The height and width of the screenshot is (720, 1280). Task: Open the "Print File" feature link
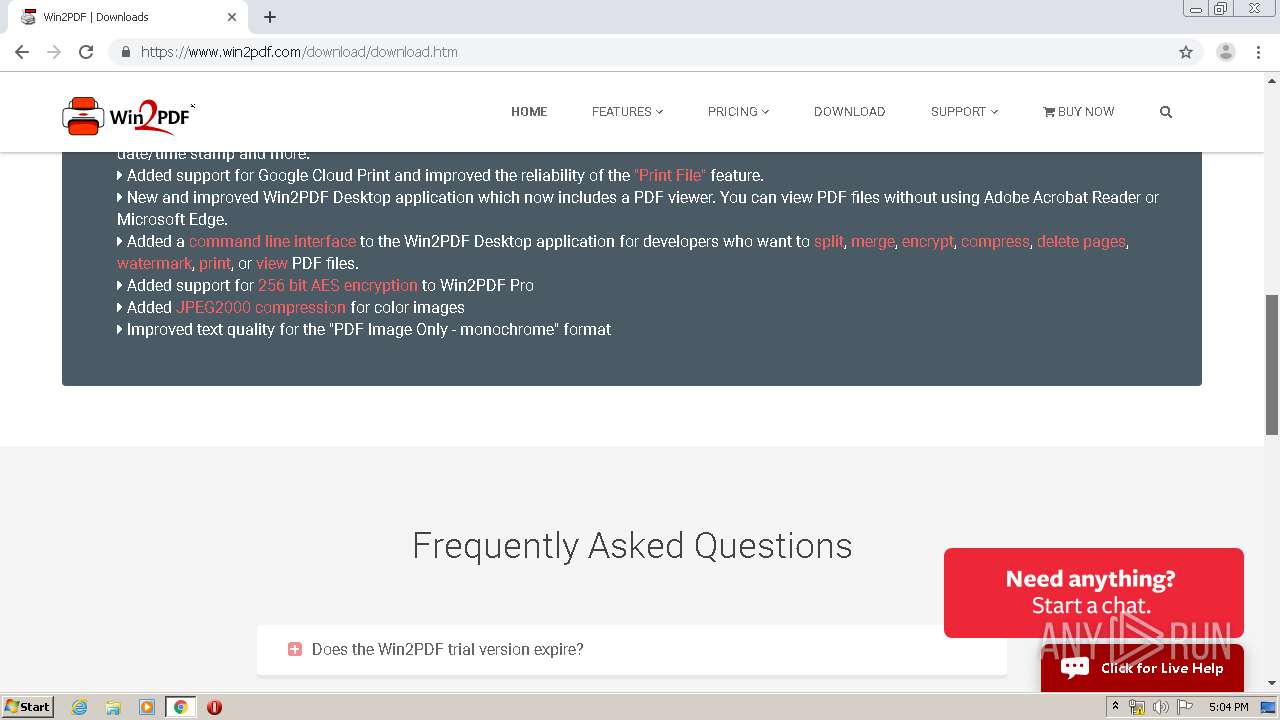(669, 175)
